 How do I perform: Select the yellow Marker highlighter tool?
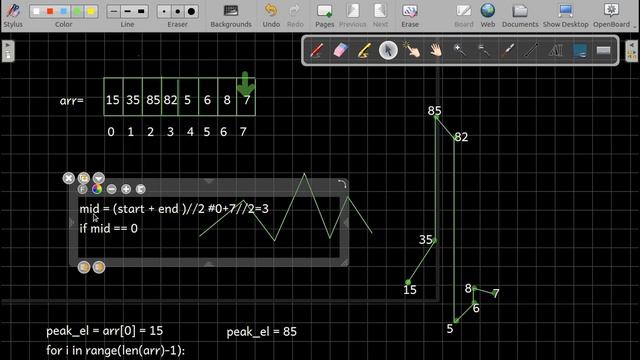[364, 51]
